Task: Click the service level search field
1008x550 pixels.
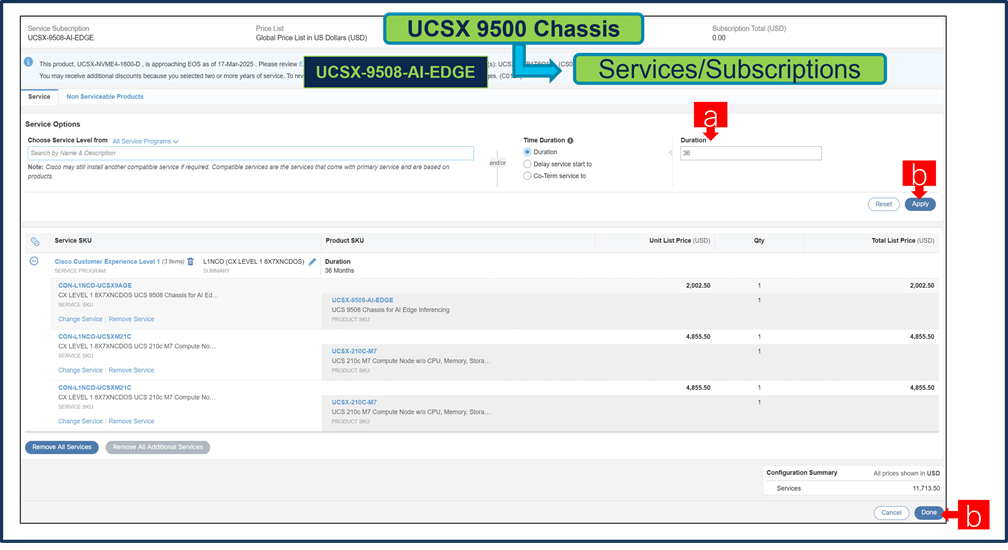Action: click(x=251, y=153)
